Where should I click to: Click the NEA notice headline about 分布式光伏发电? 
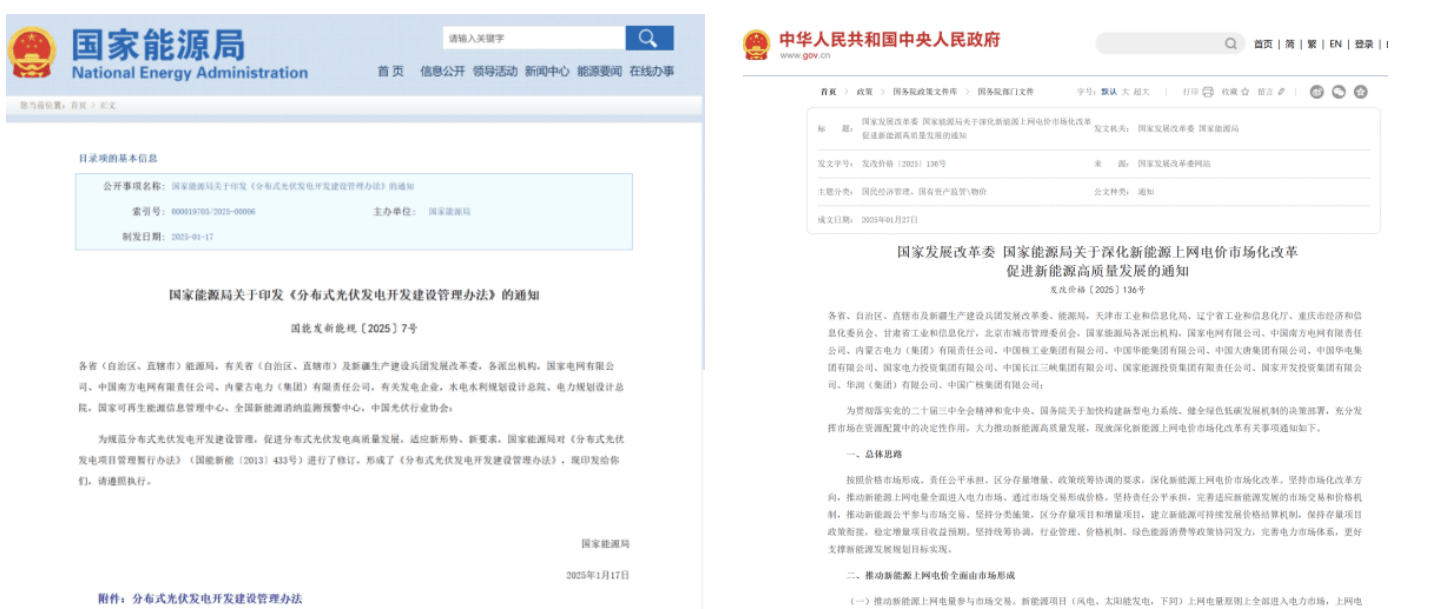coord(354,295)
